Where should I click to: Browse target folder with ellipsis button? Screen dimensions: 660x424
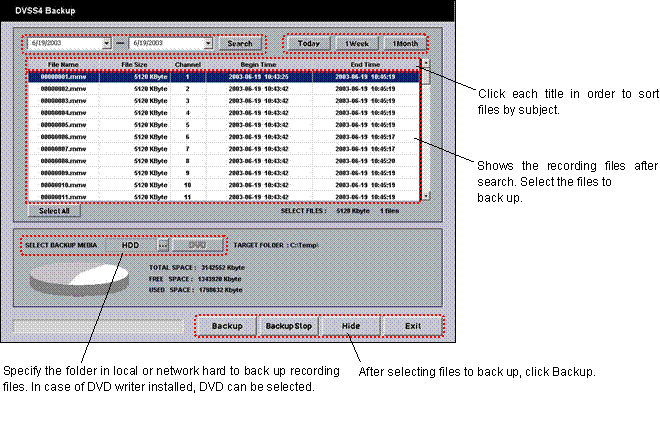click(x=164, y=245)
